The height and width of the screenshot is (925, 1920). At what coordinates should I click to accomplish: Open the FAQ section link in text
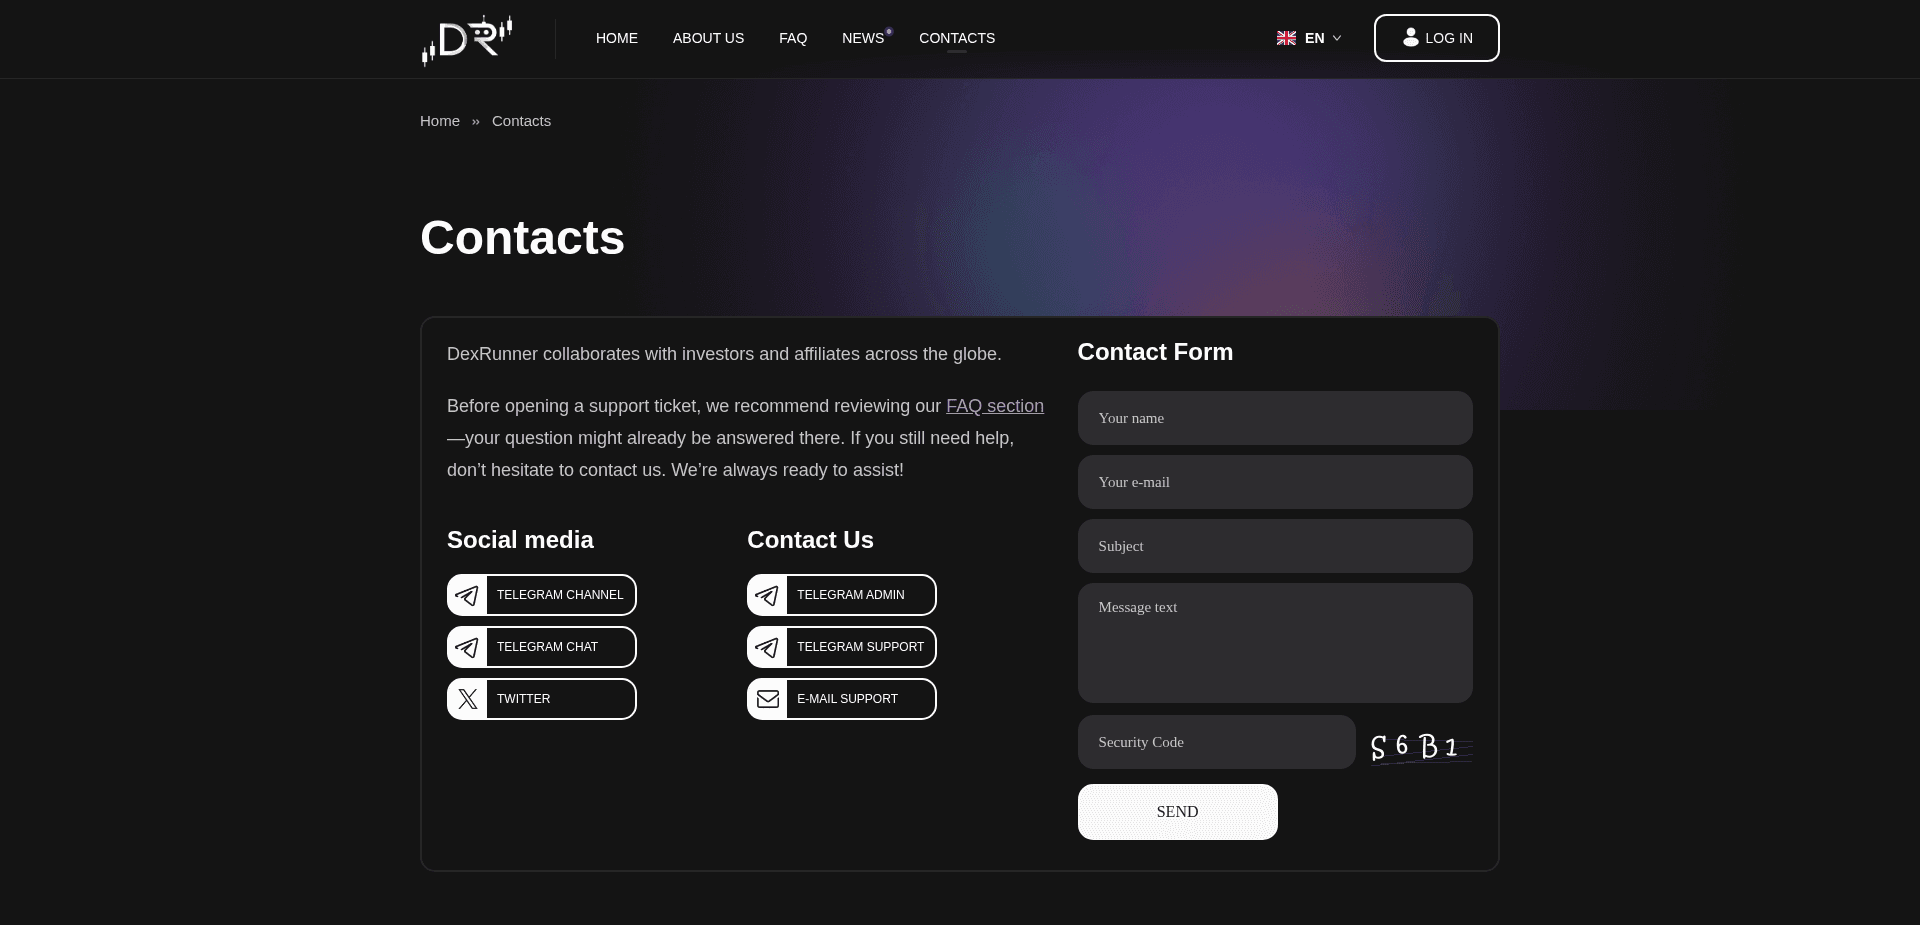995,406
